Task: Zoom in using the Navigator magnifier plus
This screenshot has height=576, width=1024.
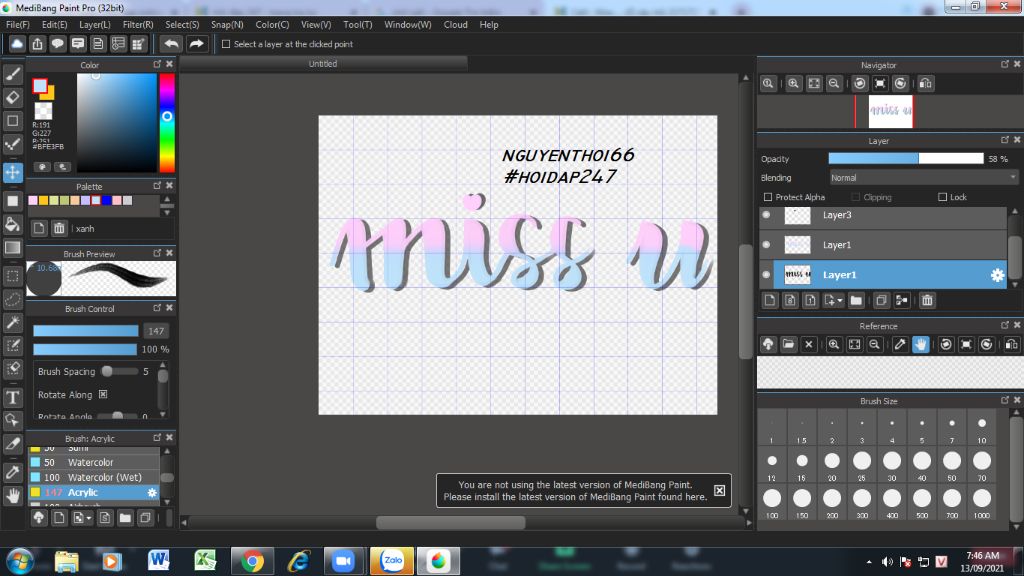Action: tap(793, 84)
